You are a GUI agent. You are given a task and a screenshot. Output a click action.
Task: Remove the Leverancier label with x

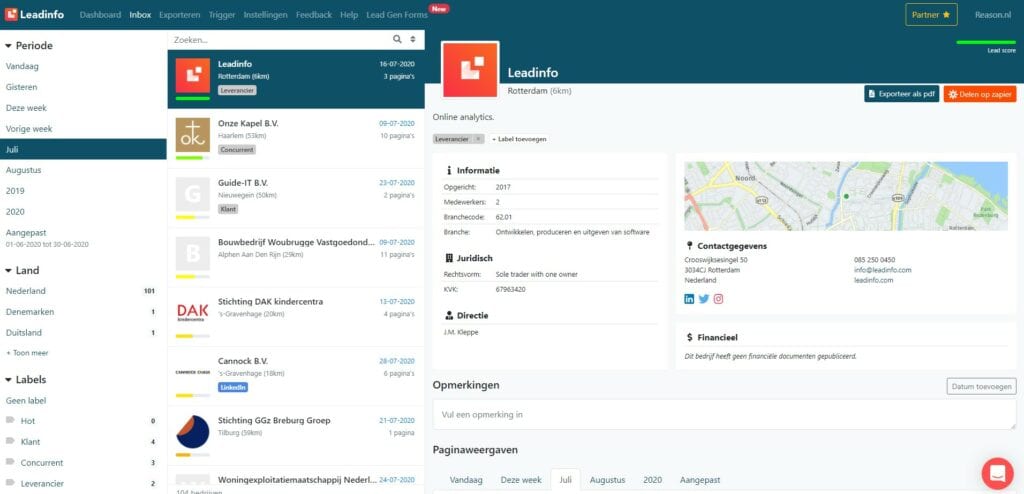477,139
